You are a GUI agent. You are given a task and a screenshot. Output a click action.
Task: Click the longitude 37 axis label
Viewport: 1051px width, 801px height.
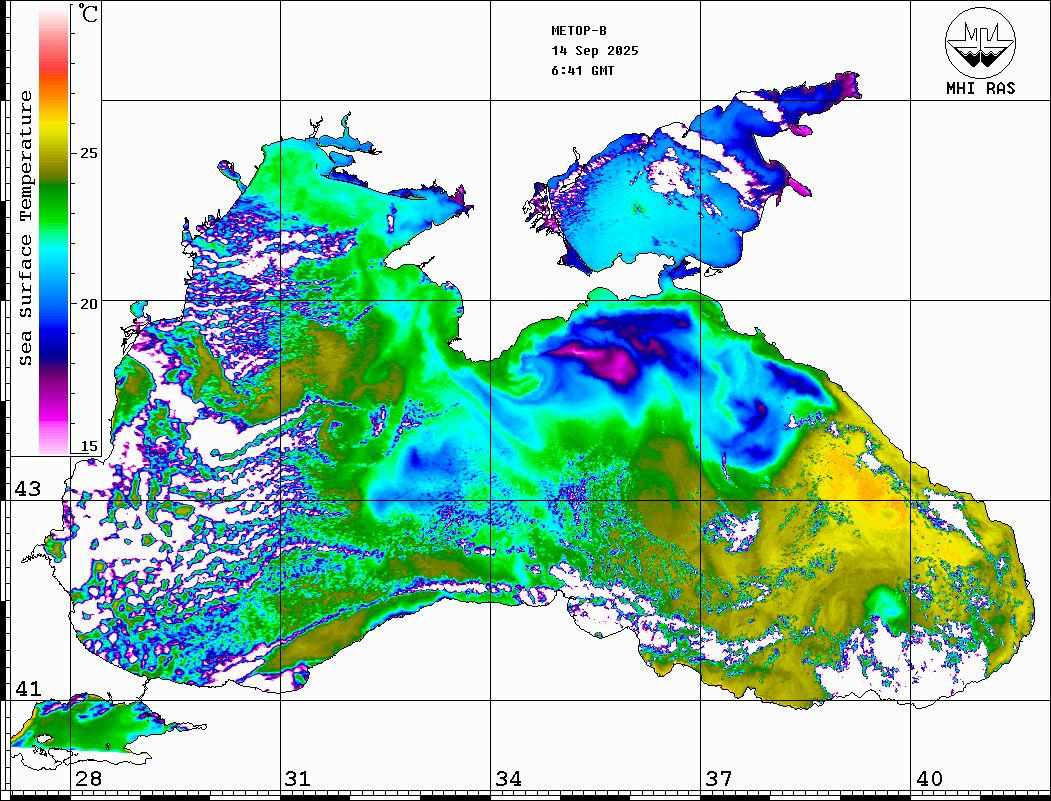718,779
